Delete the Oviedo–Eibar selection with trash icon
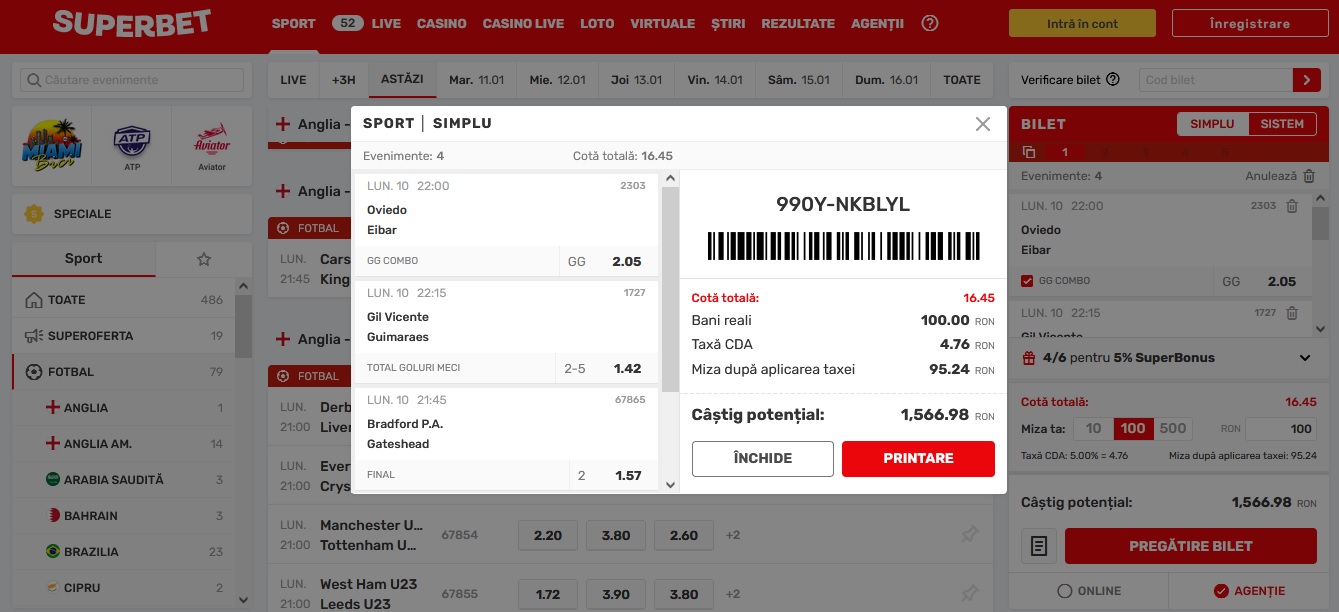The height and width of the screenshot is (612, 1339). pyautogui.click(x=1292, y=206)
